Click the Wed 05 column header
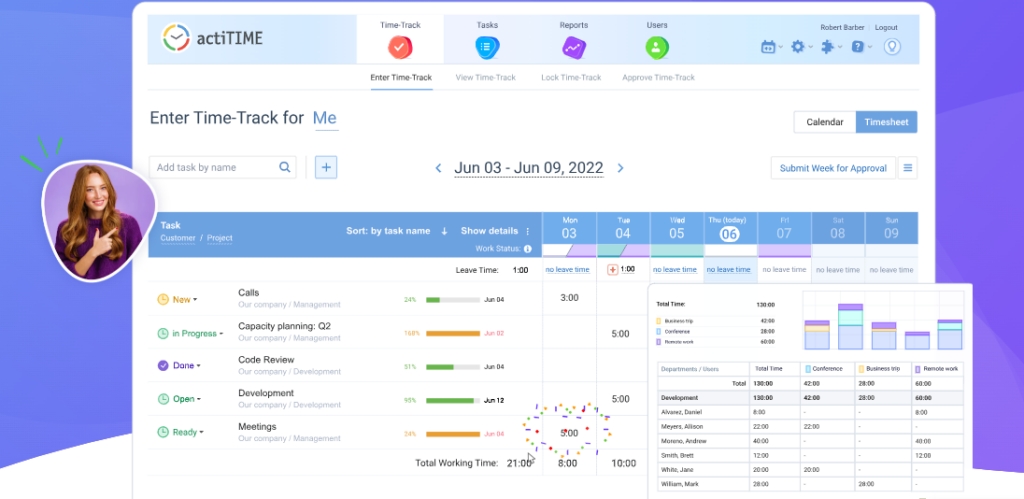This screenshot has height=499, width=1024. pyautogui.click(x=677, y=228)
